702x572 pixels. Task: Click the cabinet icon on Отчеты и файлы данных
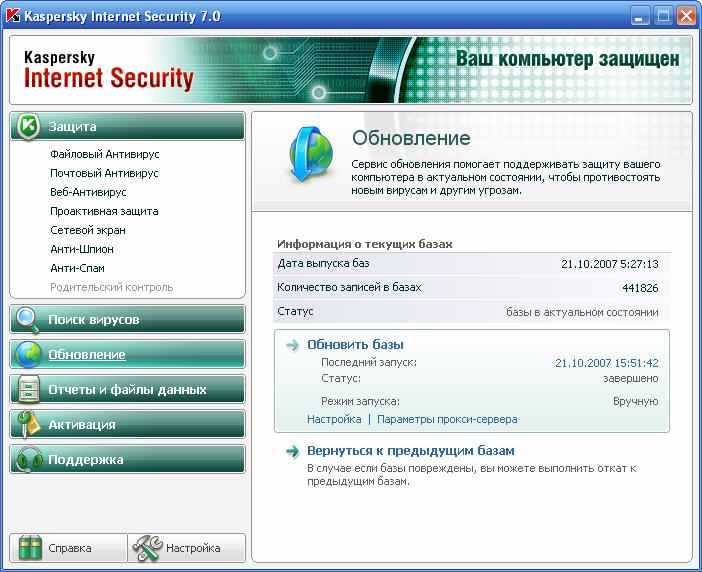pos(28,389)
